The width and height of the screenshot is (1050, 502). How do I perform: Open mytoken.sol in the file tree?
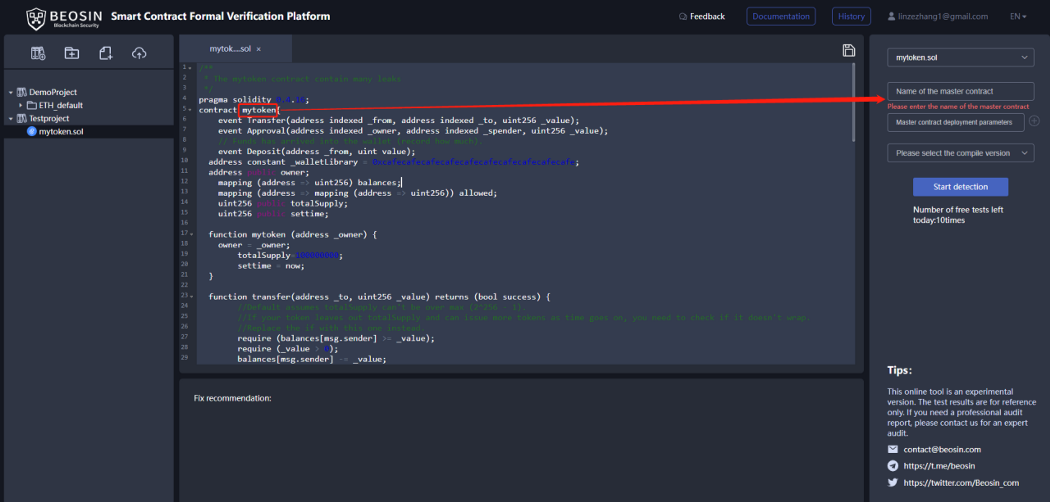(x=62, y=131)
